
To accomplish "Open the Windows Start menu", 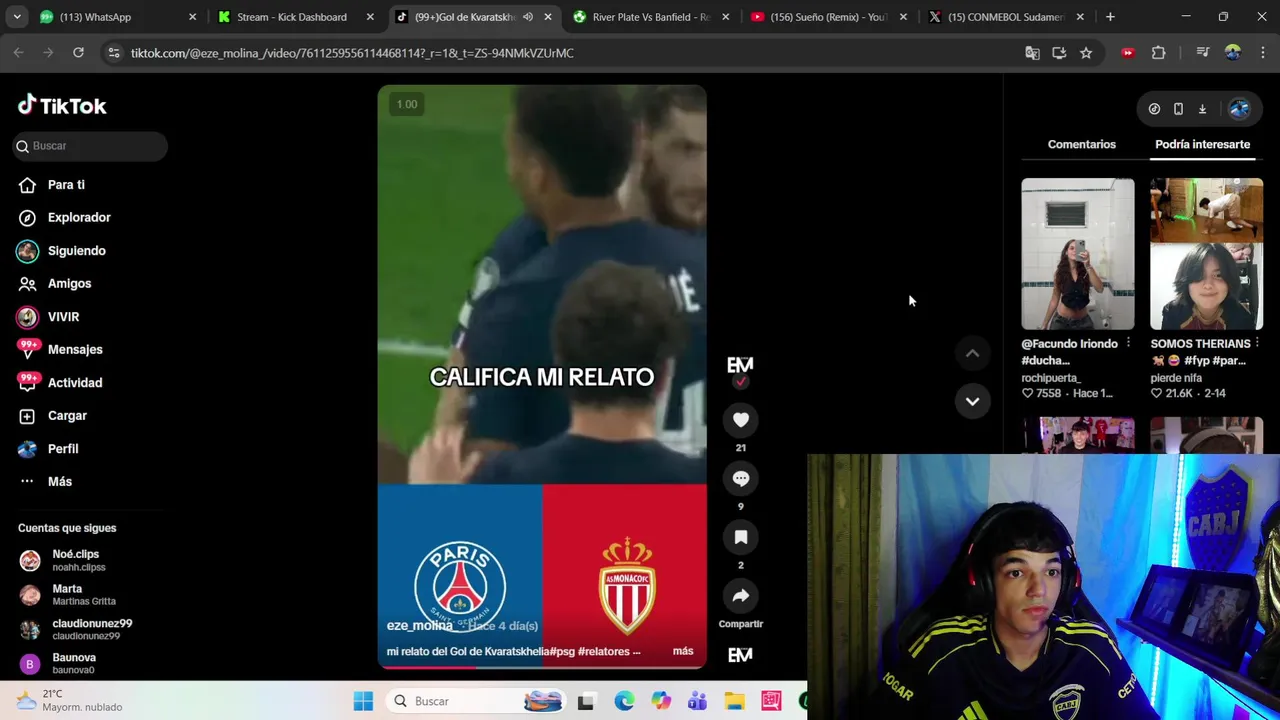I will 363,701.
